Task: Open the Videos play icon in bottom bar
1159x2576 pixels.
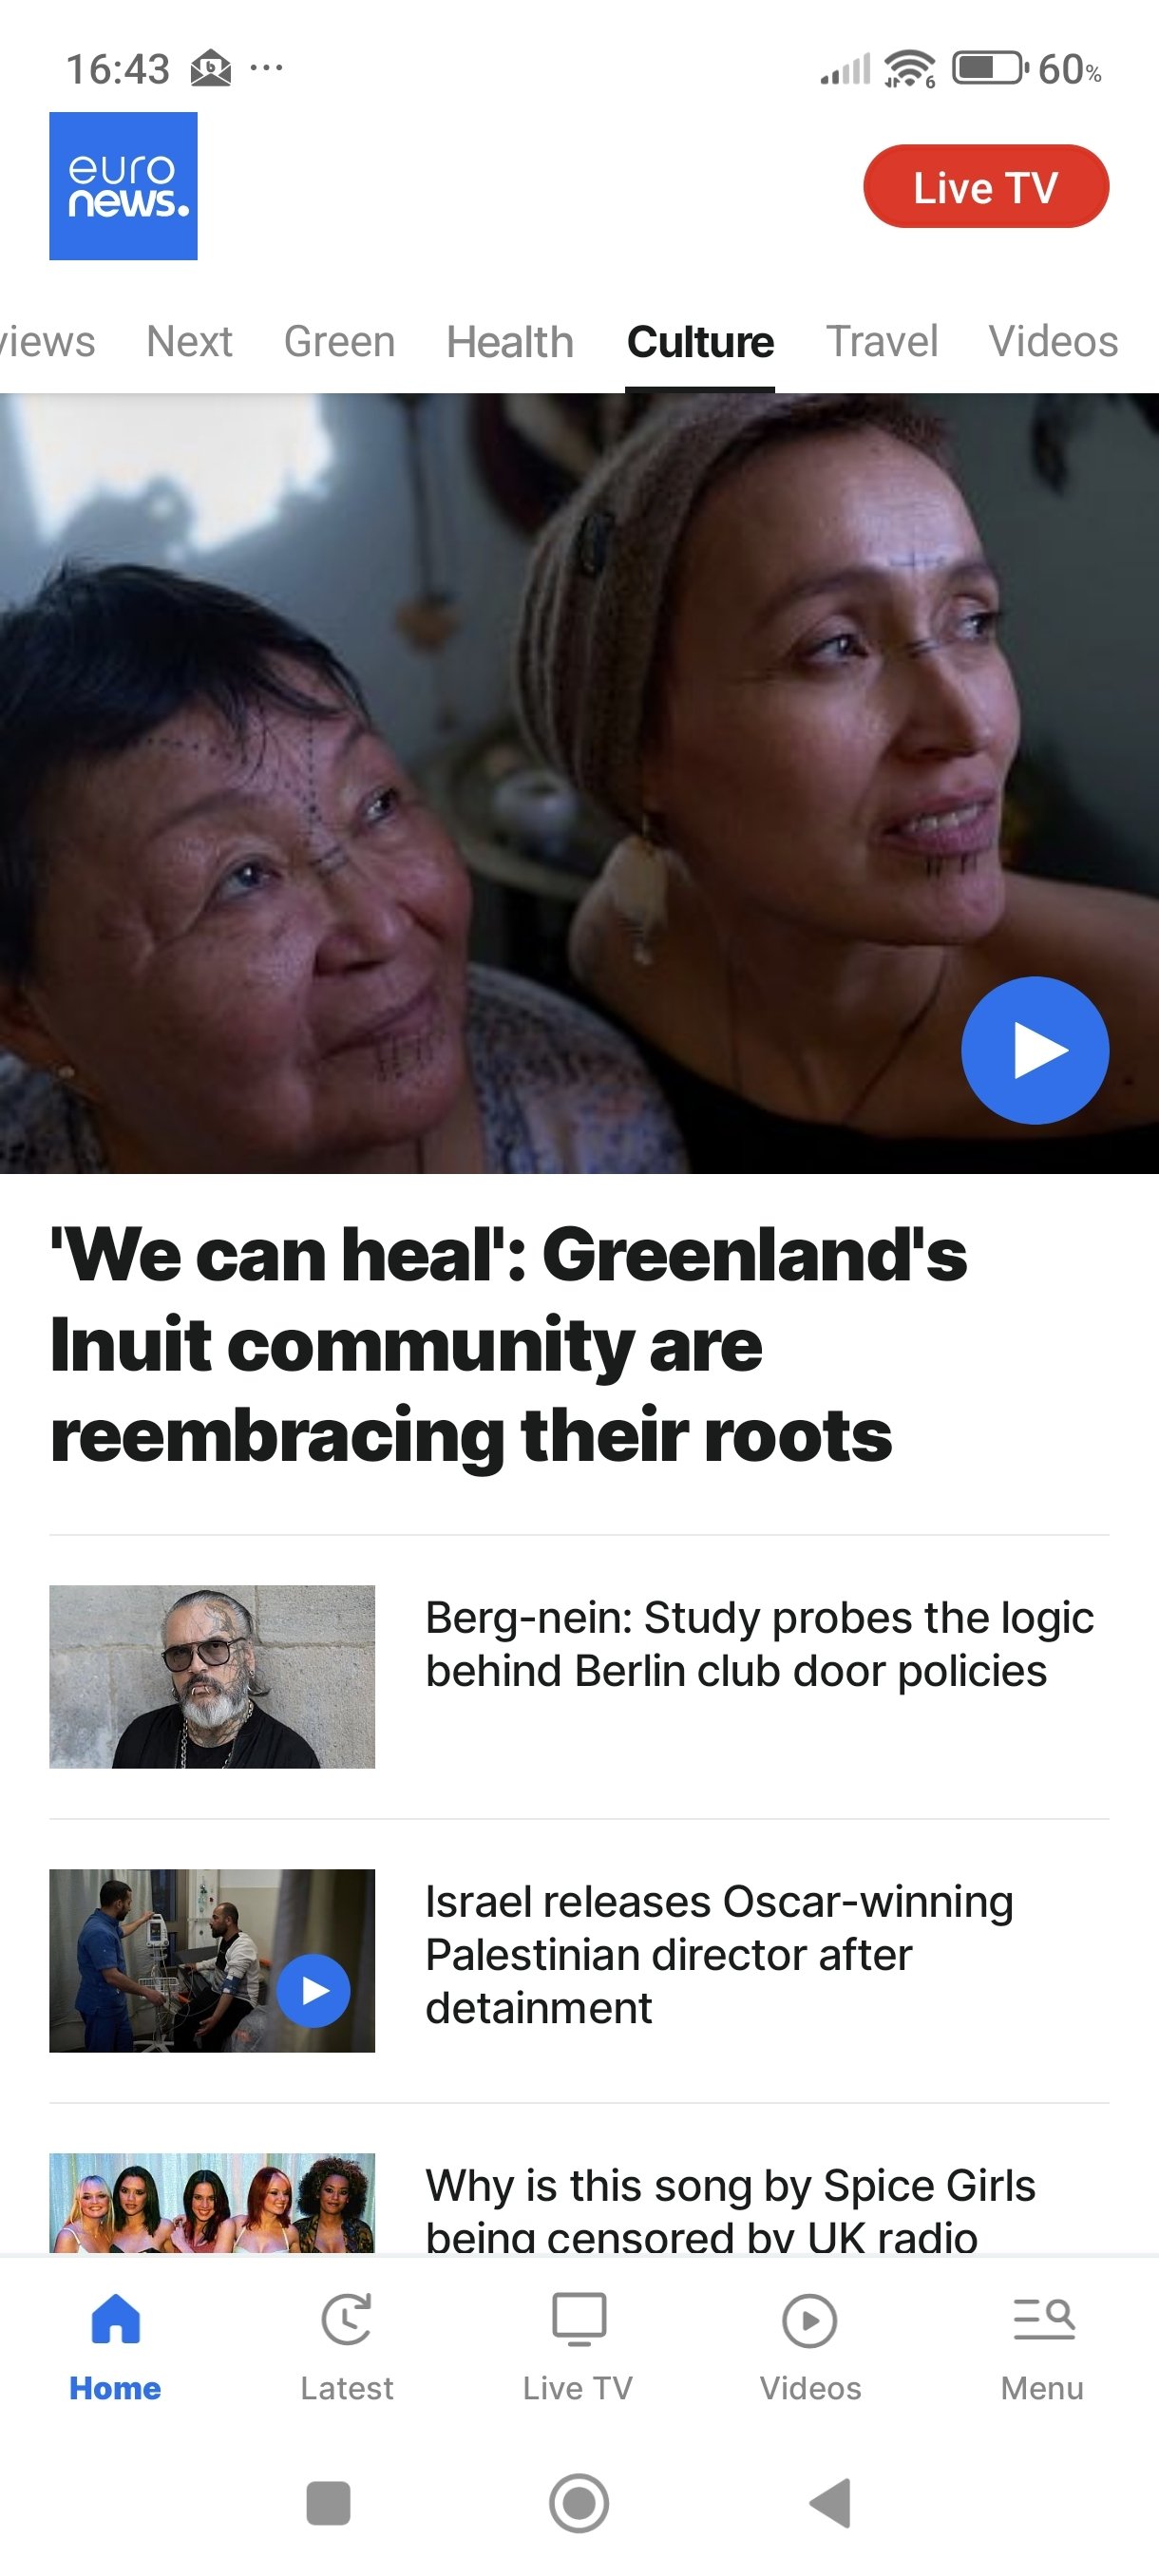Action: click(810, 2320)
